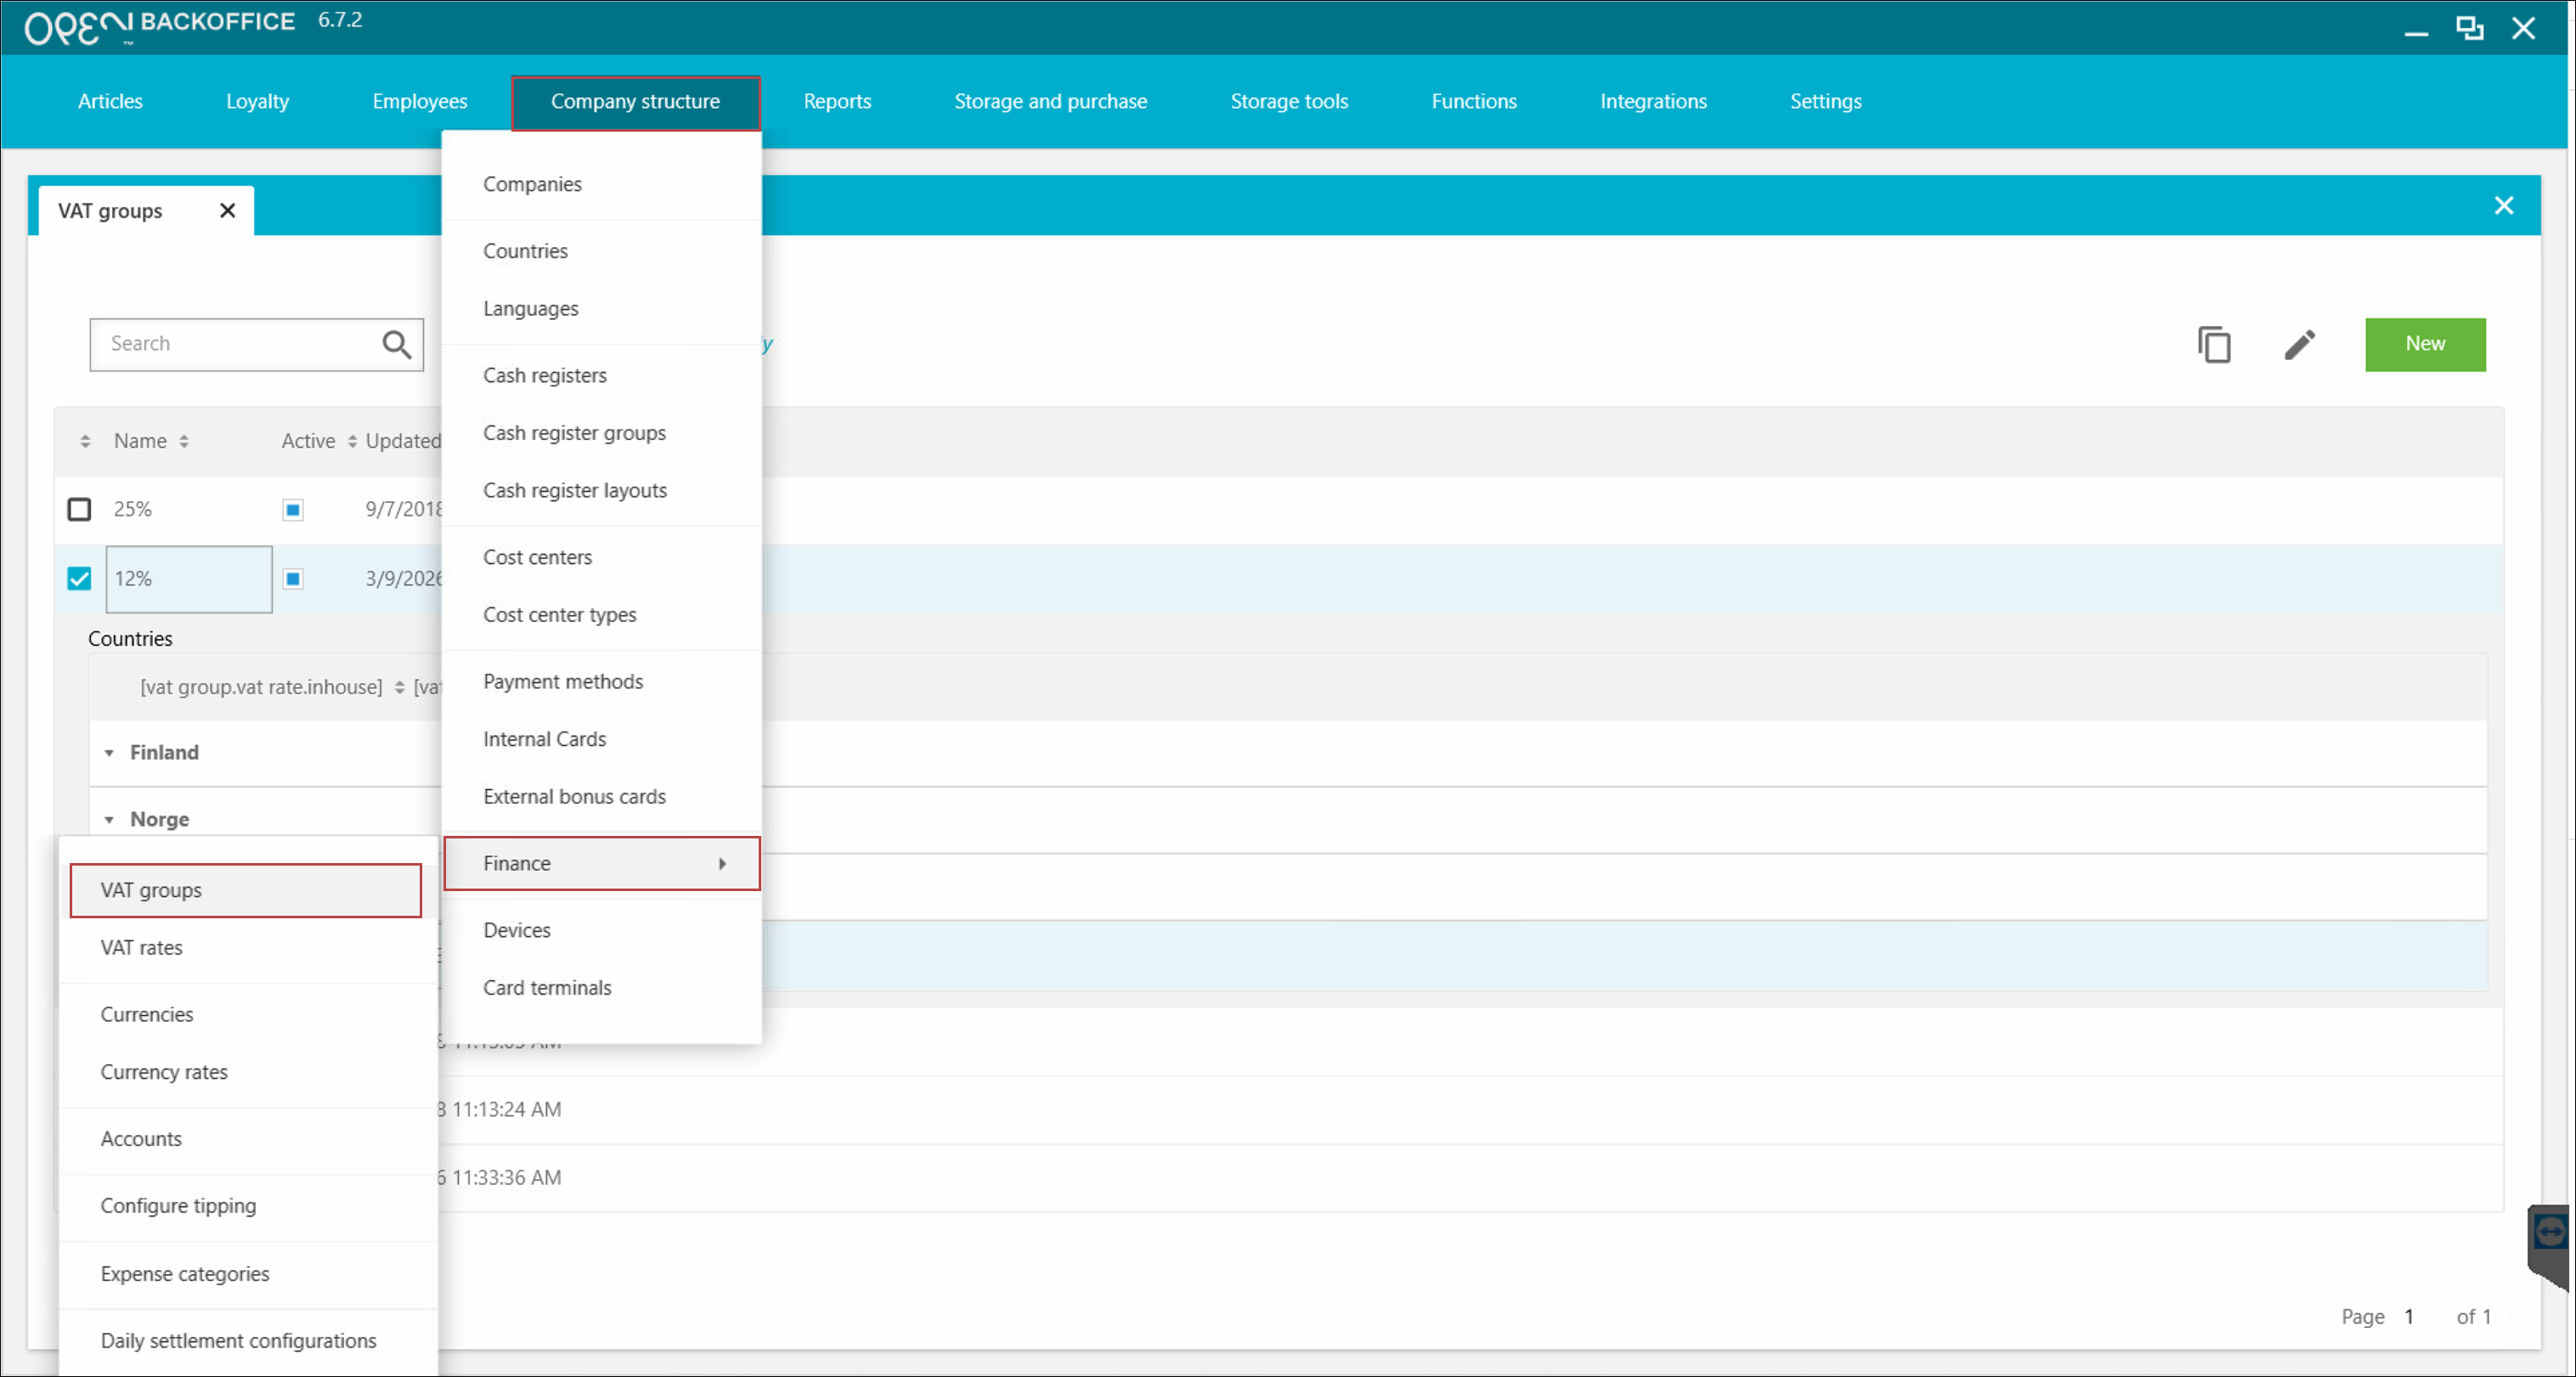Select VAT rates from Finance submenu
The width and height of the screenshot is (2576, 1377).
(141, 948)
